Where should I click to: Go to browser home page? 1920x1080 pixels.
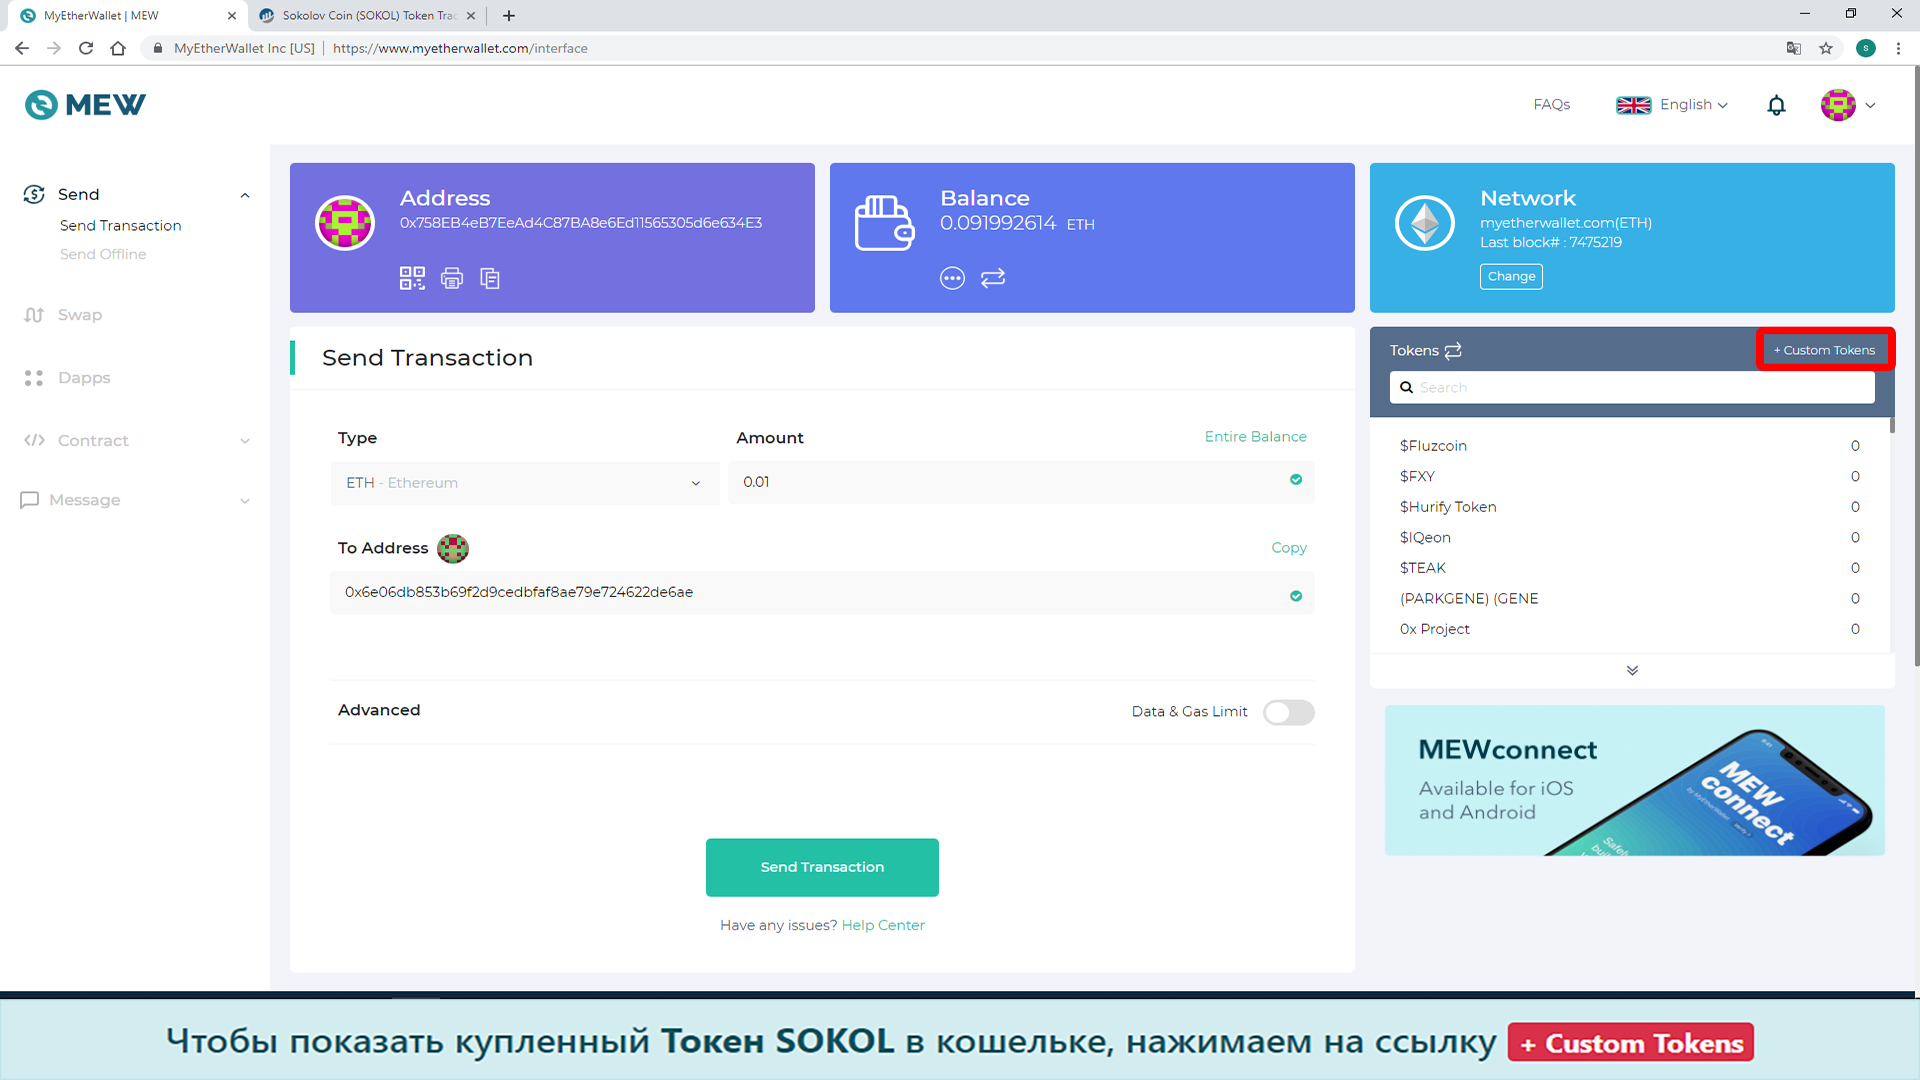coord(118,48)
